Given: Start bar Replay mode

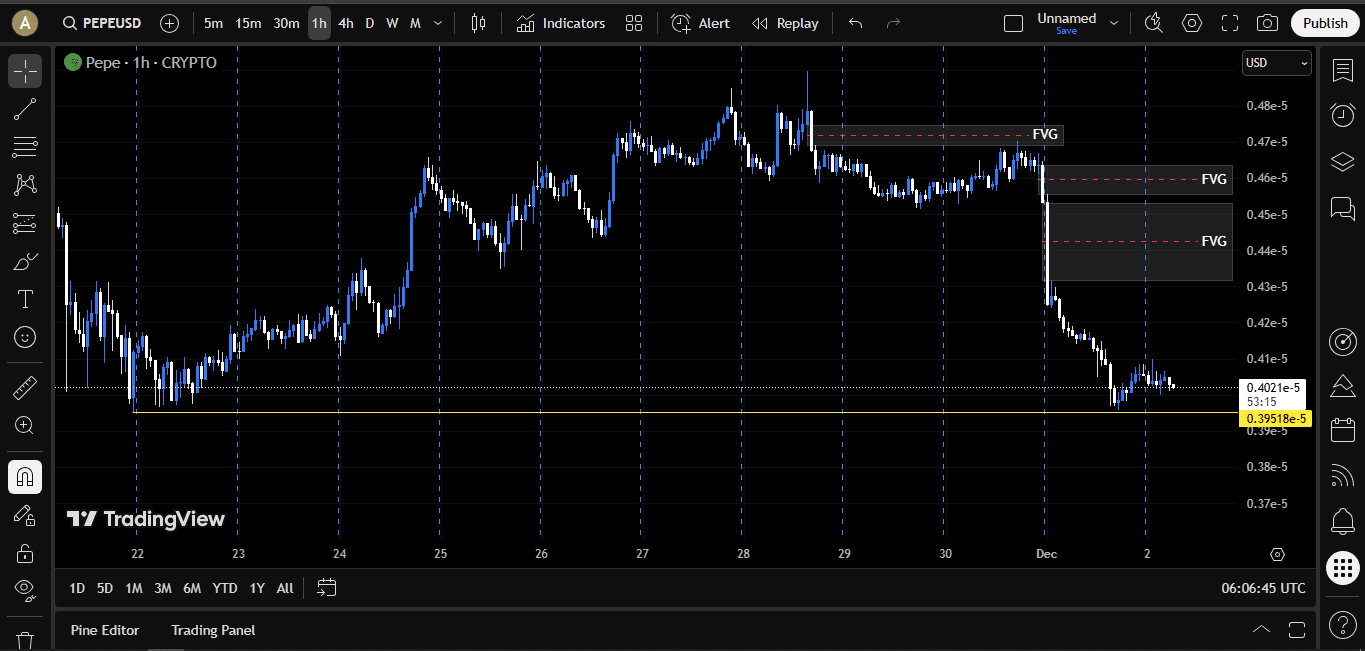Looking at the screenshot, I should (785, 23).
